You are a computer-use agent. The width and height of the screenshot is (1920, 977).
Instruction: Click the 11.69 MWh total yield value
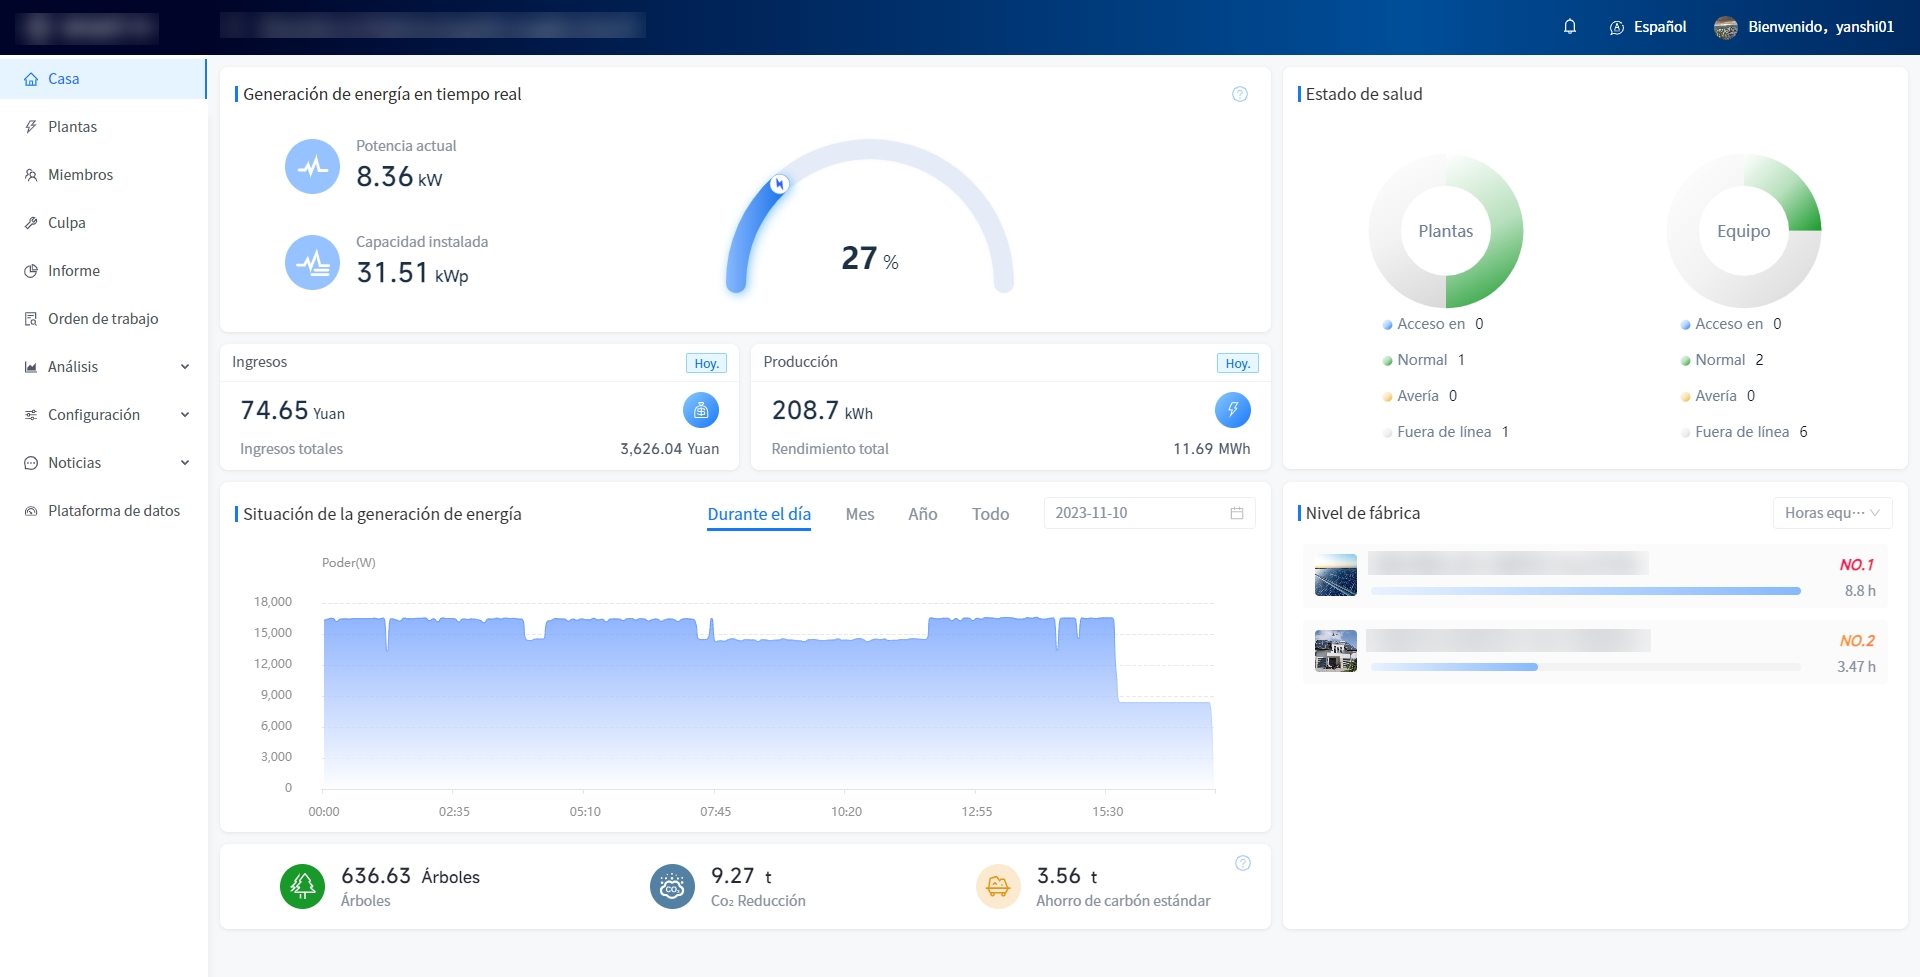(x=1212, y=449)
